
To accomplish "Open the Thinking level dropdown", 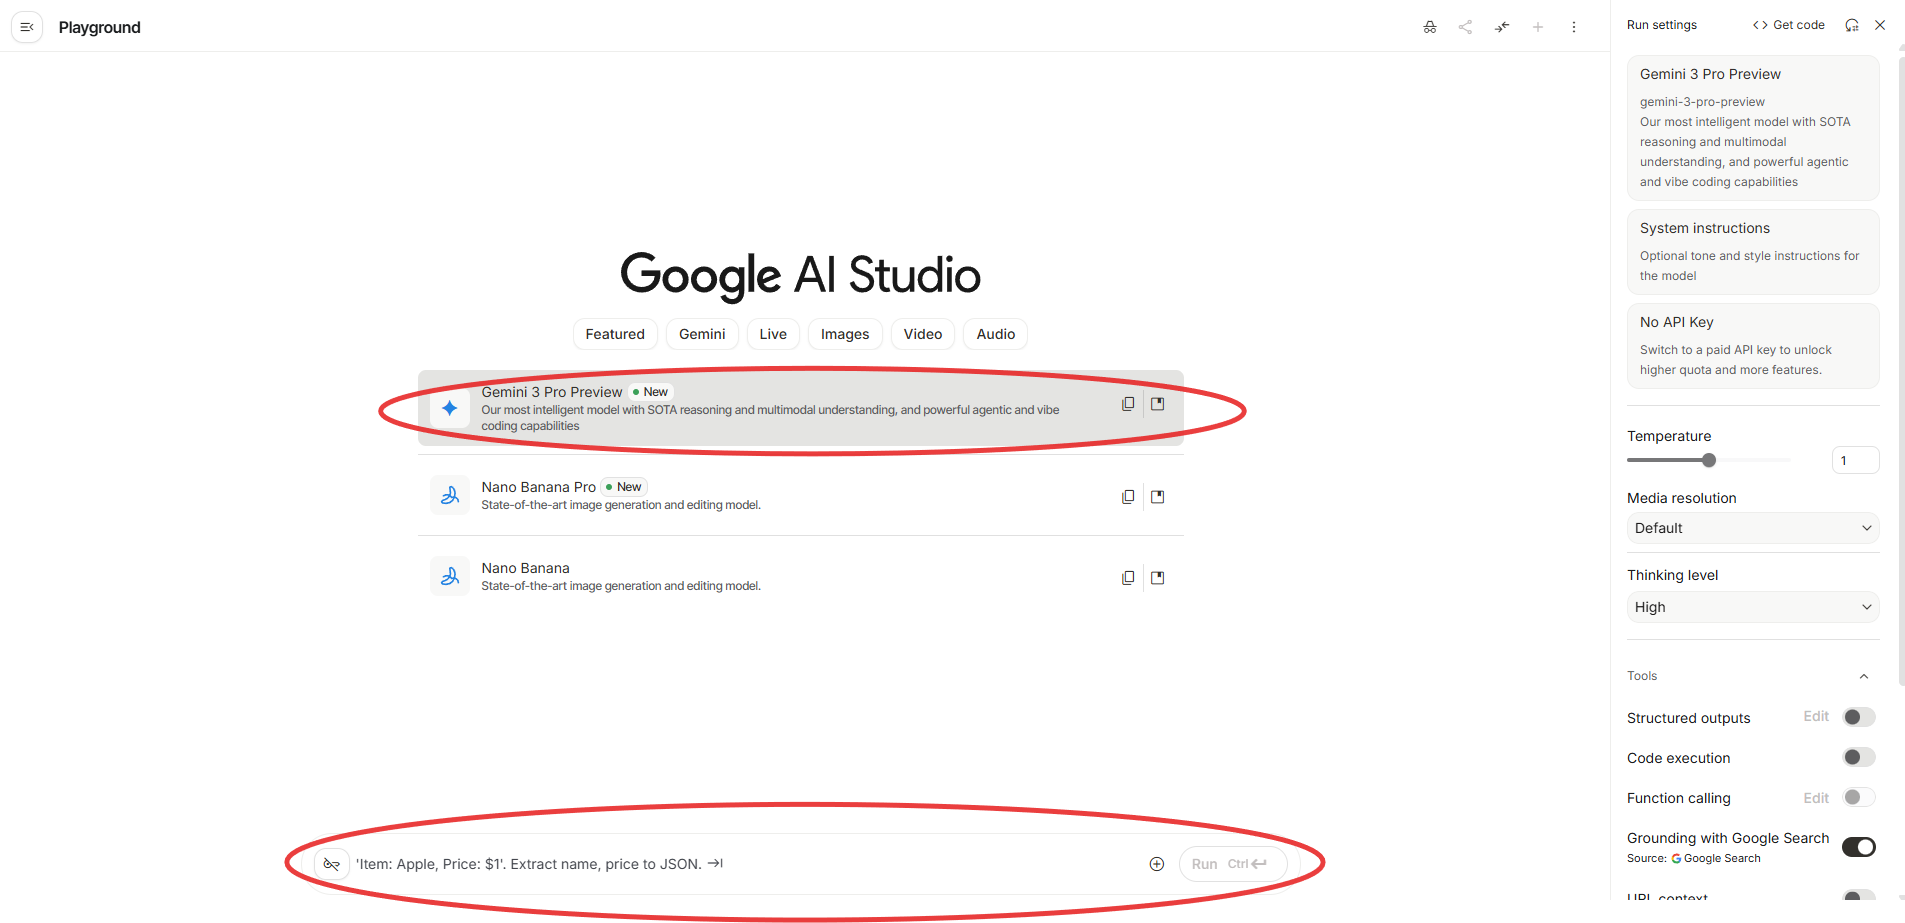I will [1753, 607].
